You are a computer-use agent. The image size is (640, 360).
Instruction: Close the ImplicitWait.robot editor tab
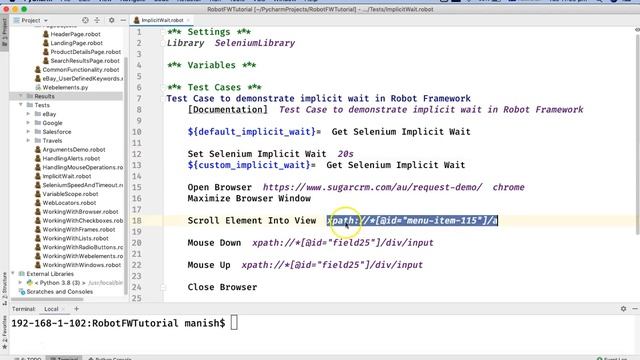[x=188, y=20]
